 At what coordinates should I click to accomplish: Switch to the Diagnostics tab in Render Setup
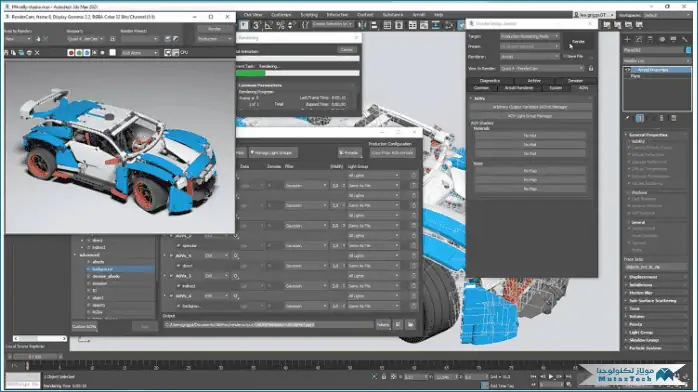490,81
